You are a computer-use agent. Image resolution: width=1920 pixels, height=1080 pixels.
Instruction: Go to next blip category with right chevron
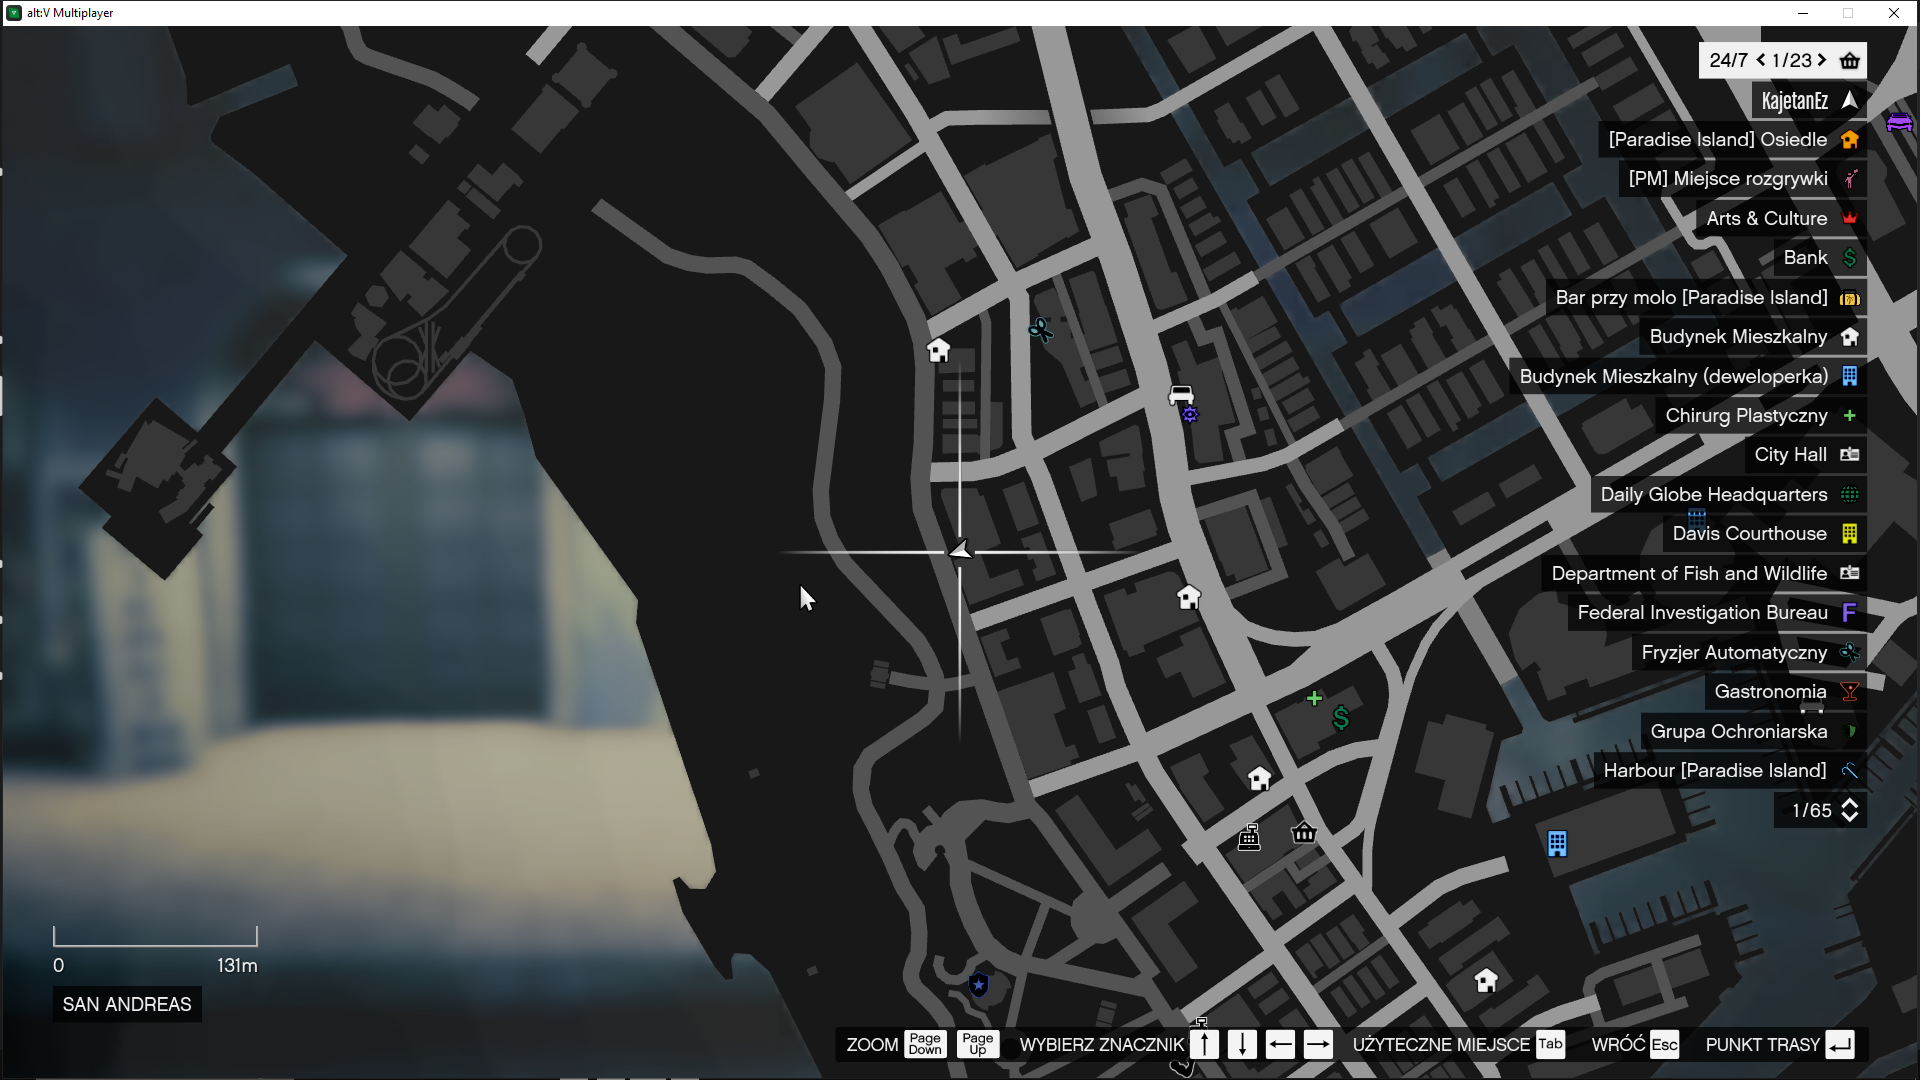[x=1822, y=60]
